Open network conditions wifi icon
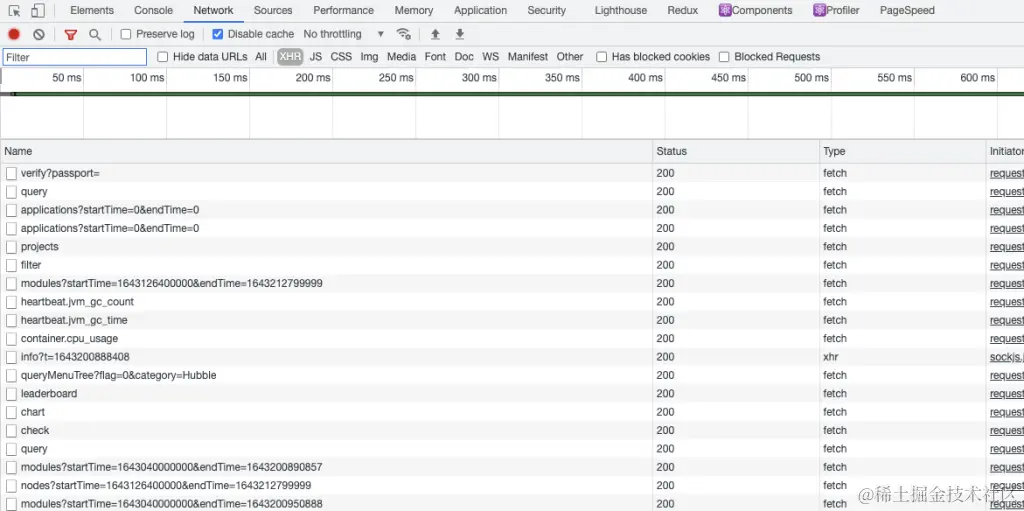 tap(404, 34)
